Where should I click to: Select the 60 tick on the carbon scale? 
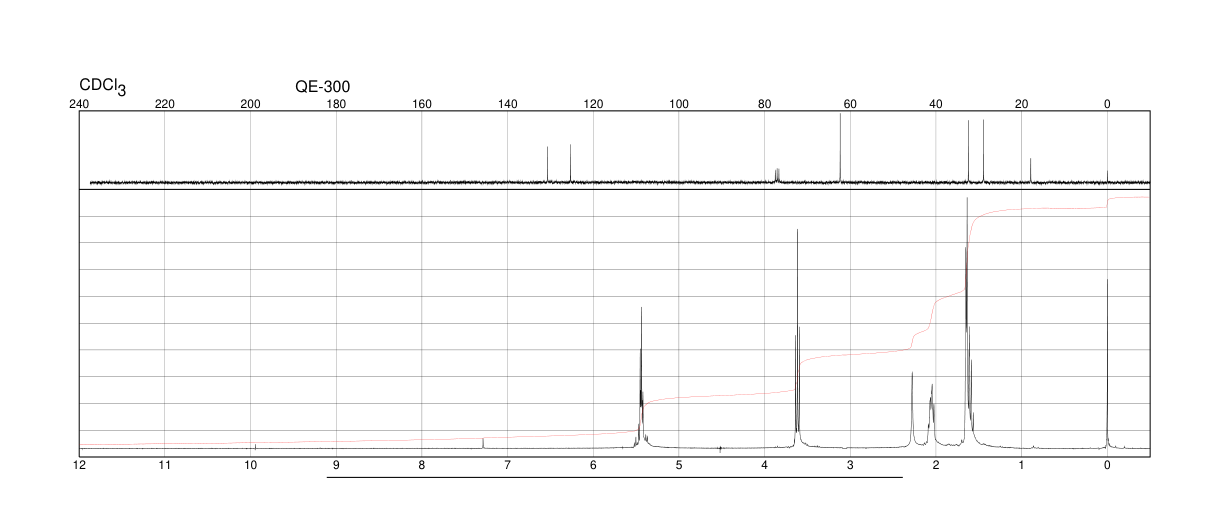[x=850, y=104]
